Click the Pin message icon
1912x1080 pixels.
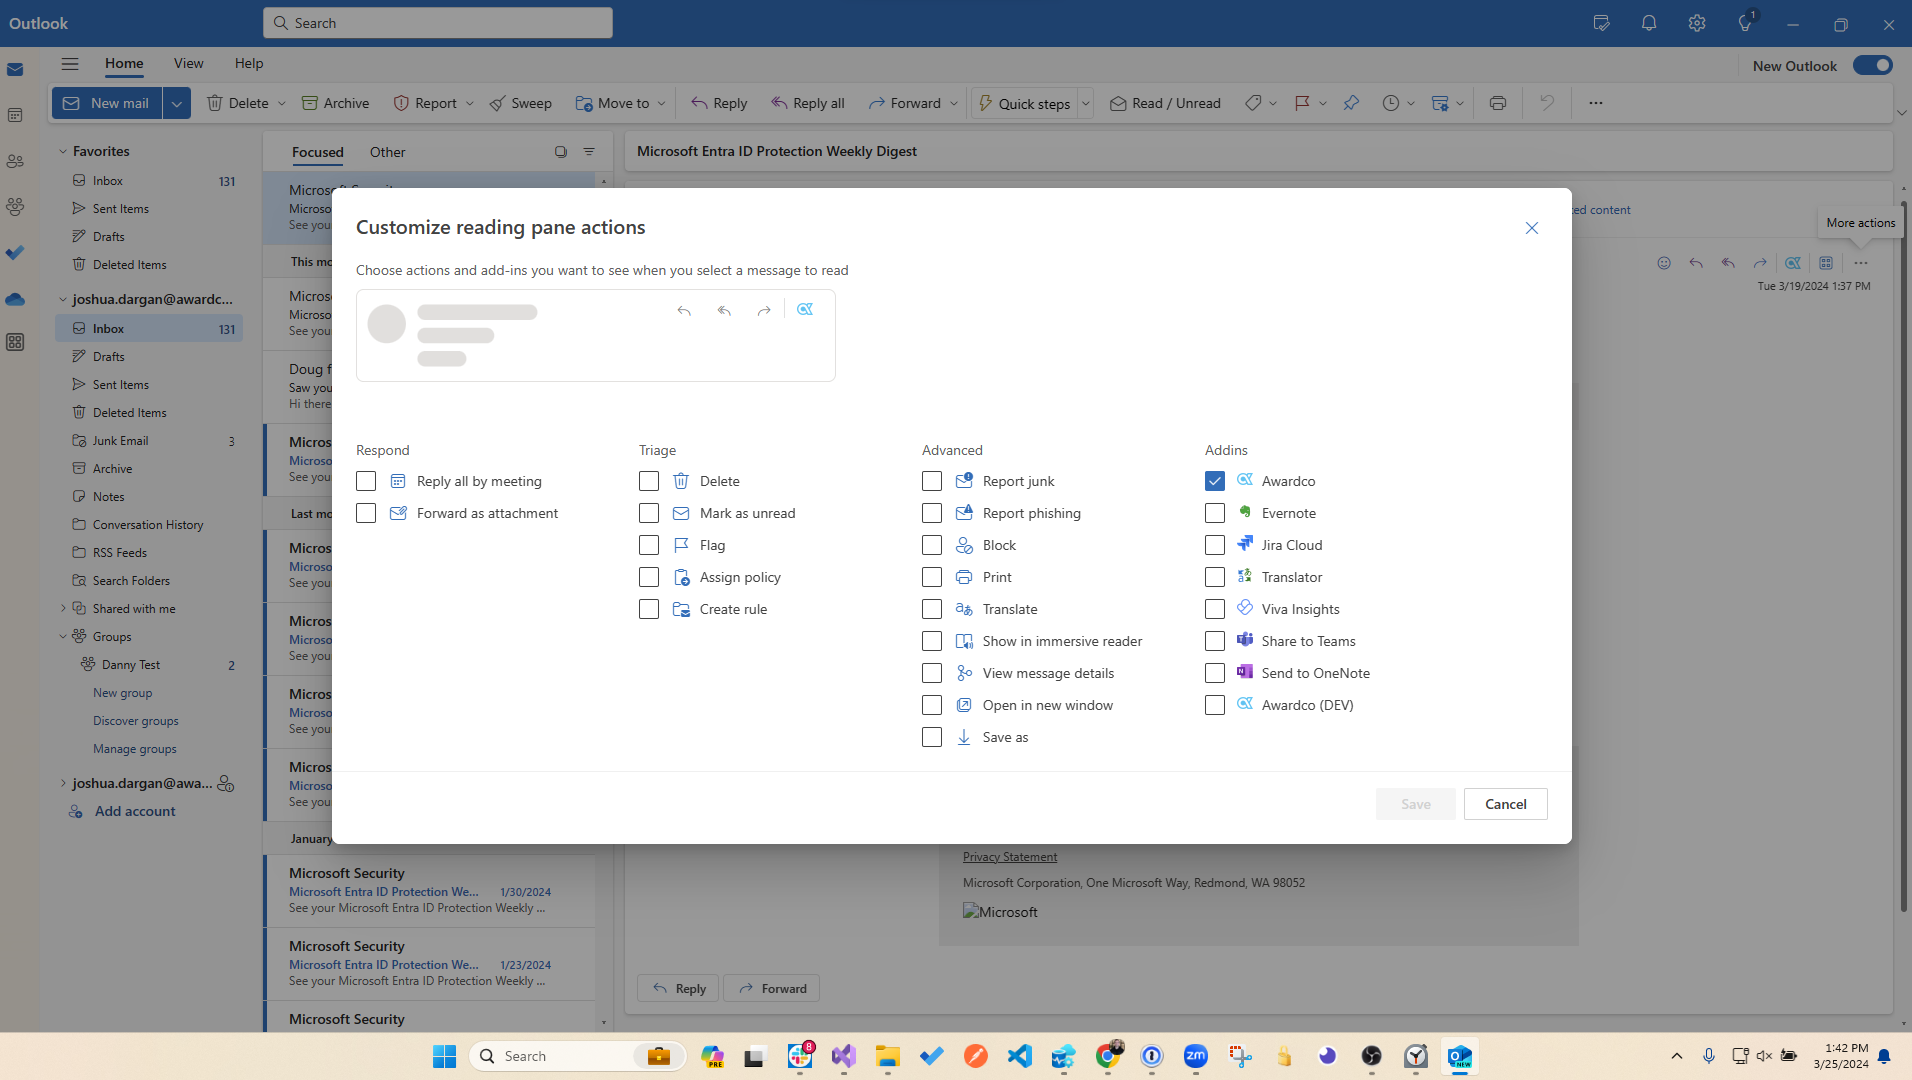tap(1351, 103)
